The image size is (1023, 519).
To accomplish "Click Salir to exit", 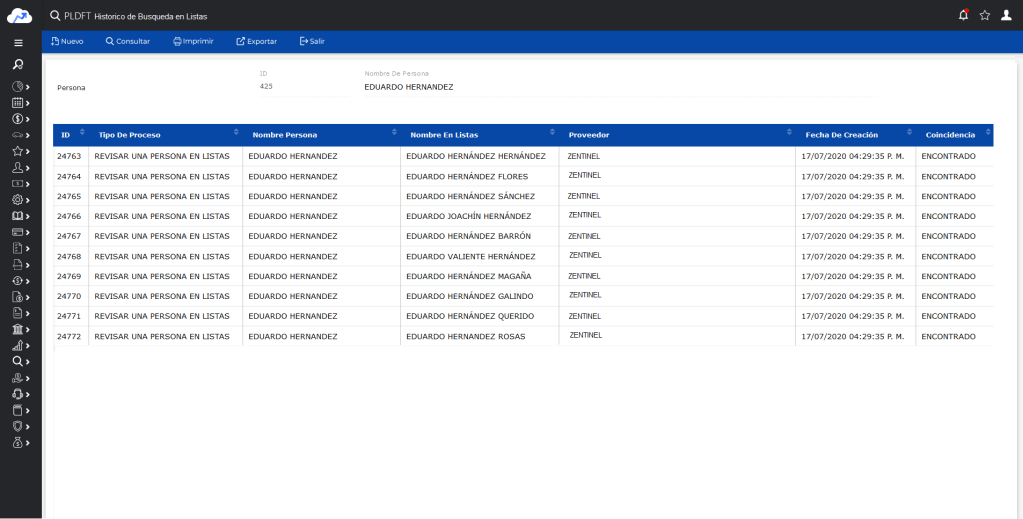I will pos(312,41).
